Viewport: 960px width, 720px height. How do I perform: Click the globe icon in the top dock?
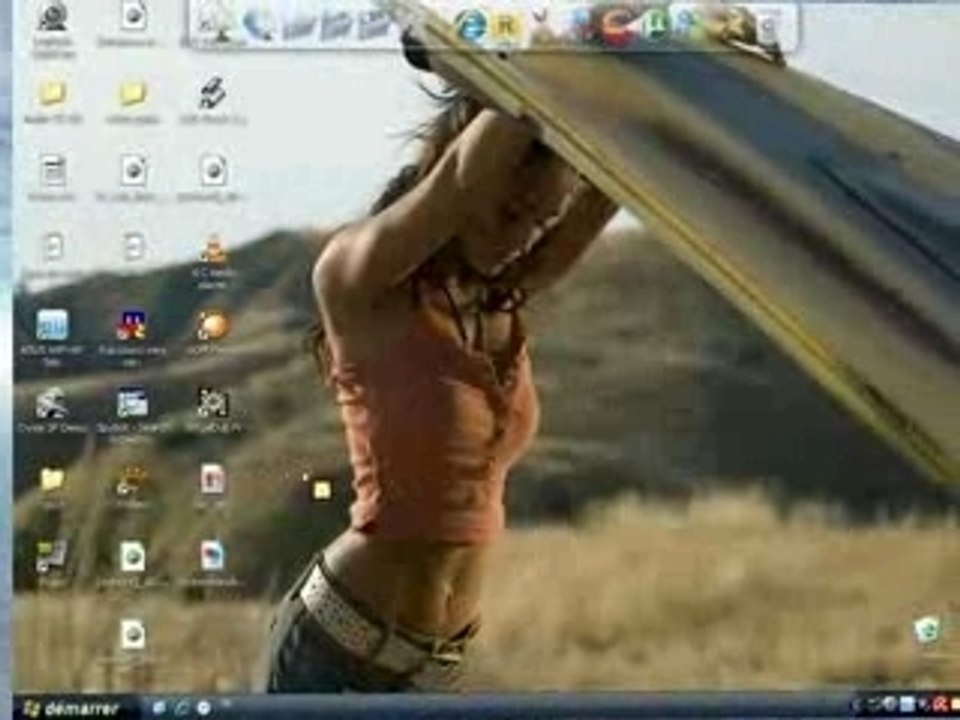tap(258, 25)
